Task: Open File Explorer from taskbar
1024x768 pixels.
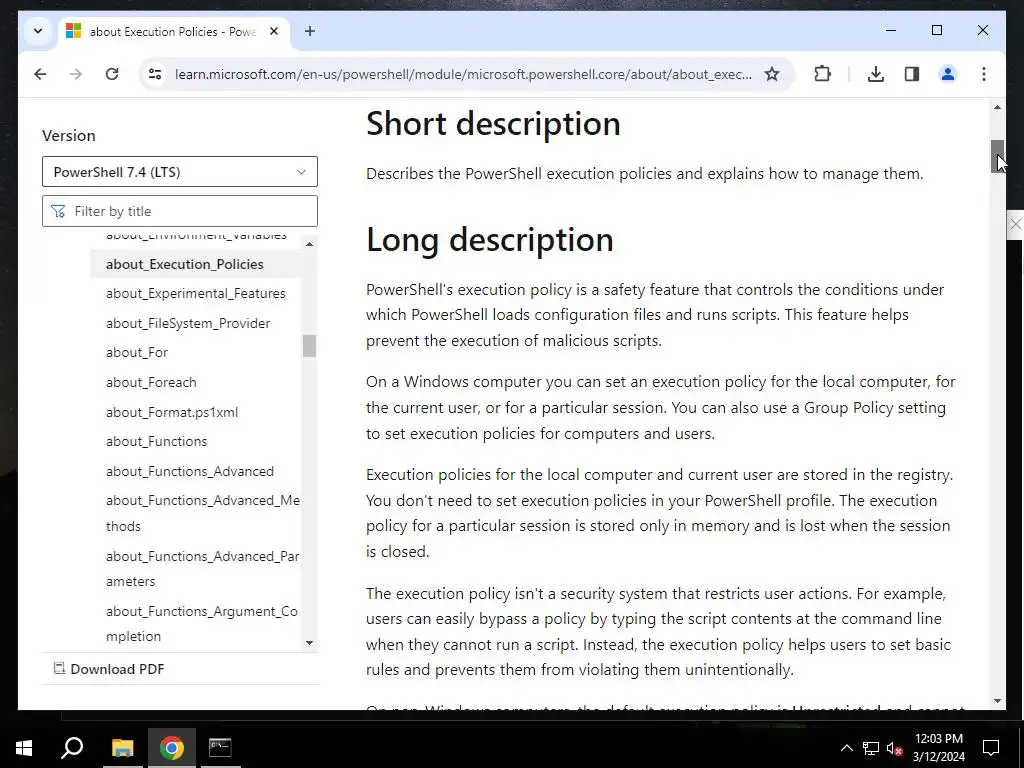Action: tap(122, 748)
